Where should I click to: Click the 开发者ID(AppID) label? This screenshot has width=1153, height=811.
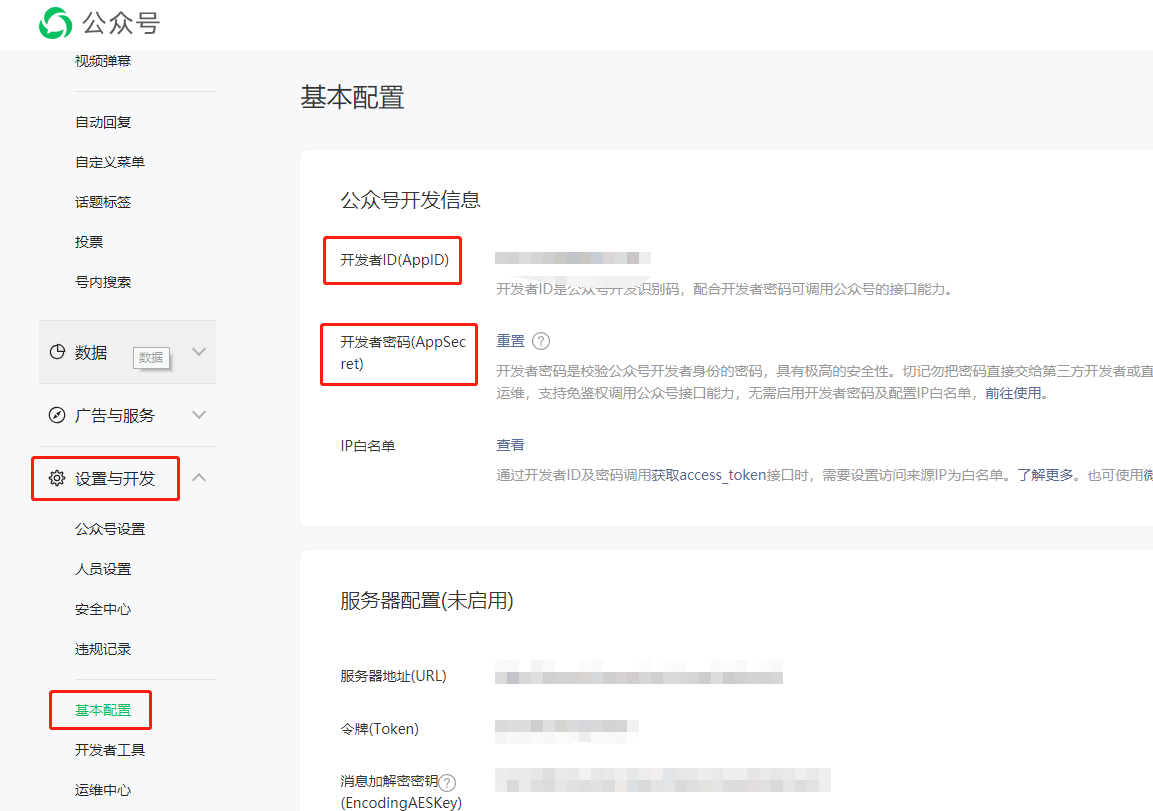[394, 260]
